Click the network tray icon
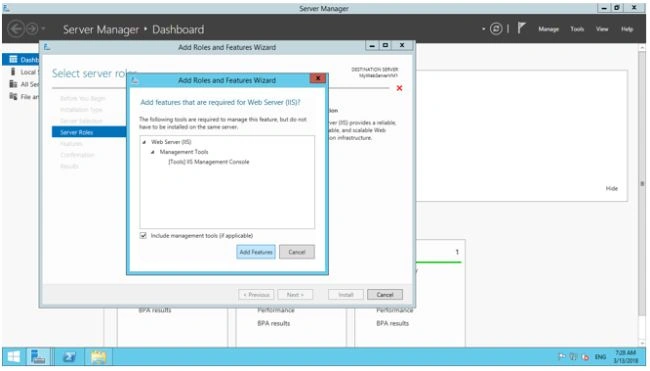 [573, 357]
